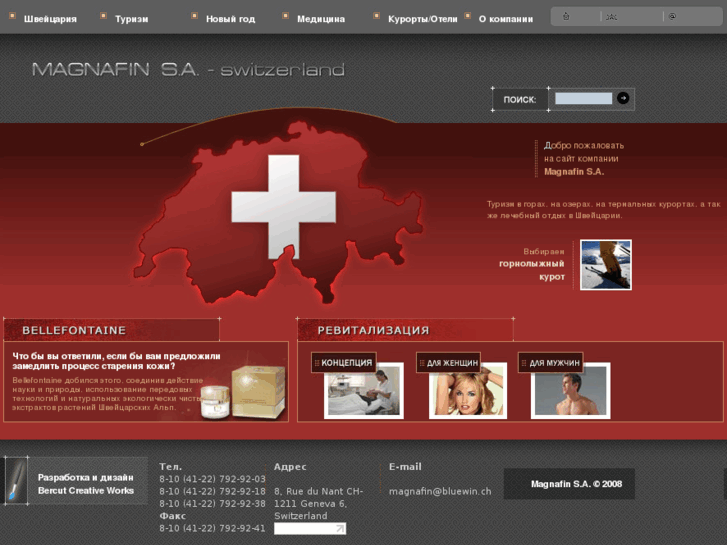Image resolution: width=727 pixels, height=545 pixels.
Task: Click the Bercut Creative Works credit link
Action: tap(86, 490)
